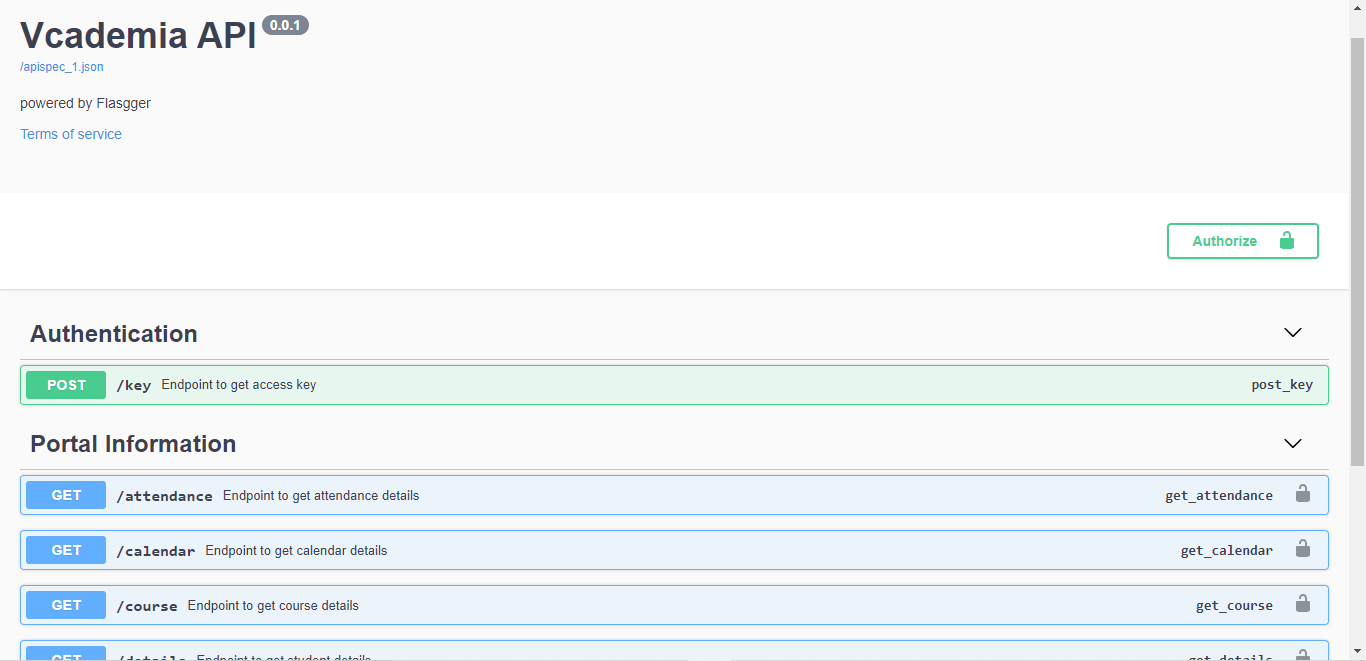1366x661 pixels.
Task: Click 'powered by Flasgger' text
Action: coord(86,103)
